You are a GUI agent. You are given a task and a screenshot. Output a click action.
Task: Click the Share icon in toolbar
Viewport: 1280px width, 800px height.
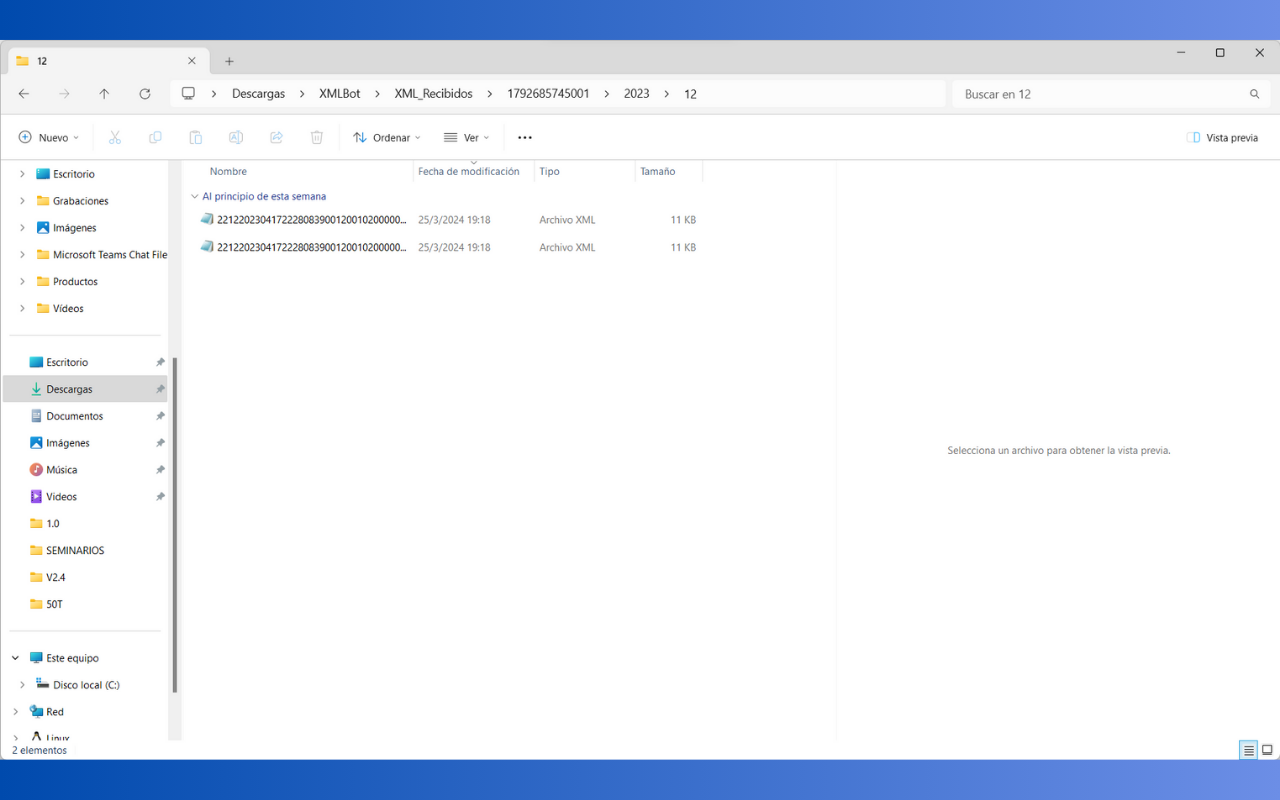tap(277, 137)
